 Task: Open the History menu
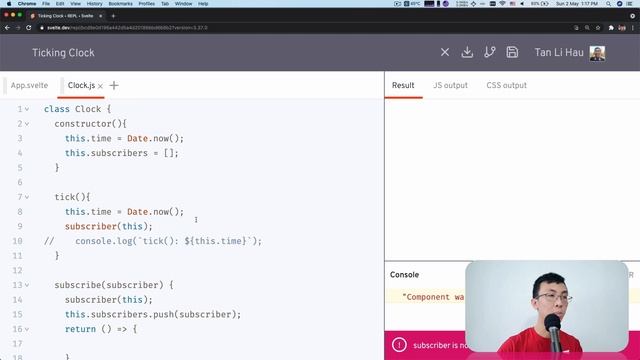(95, 4)
